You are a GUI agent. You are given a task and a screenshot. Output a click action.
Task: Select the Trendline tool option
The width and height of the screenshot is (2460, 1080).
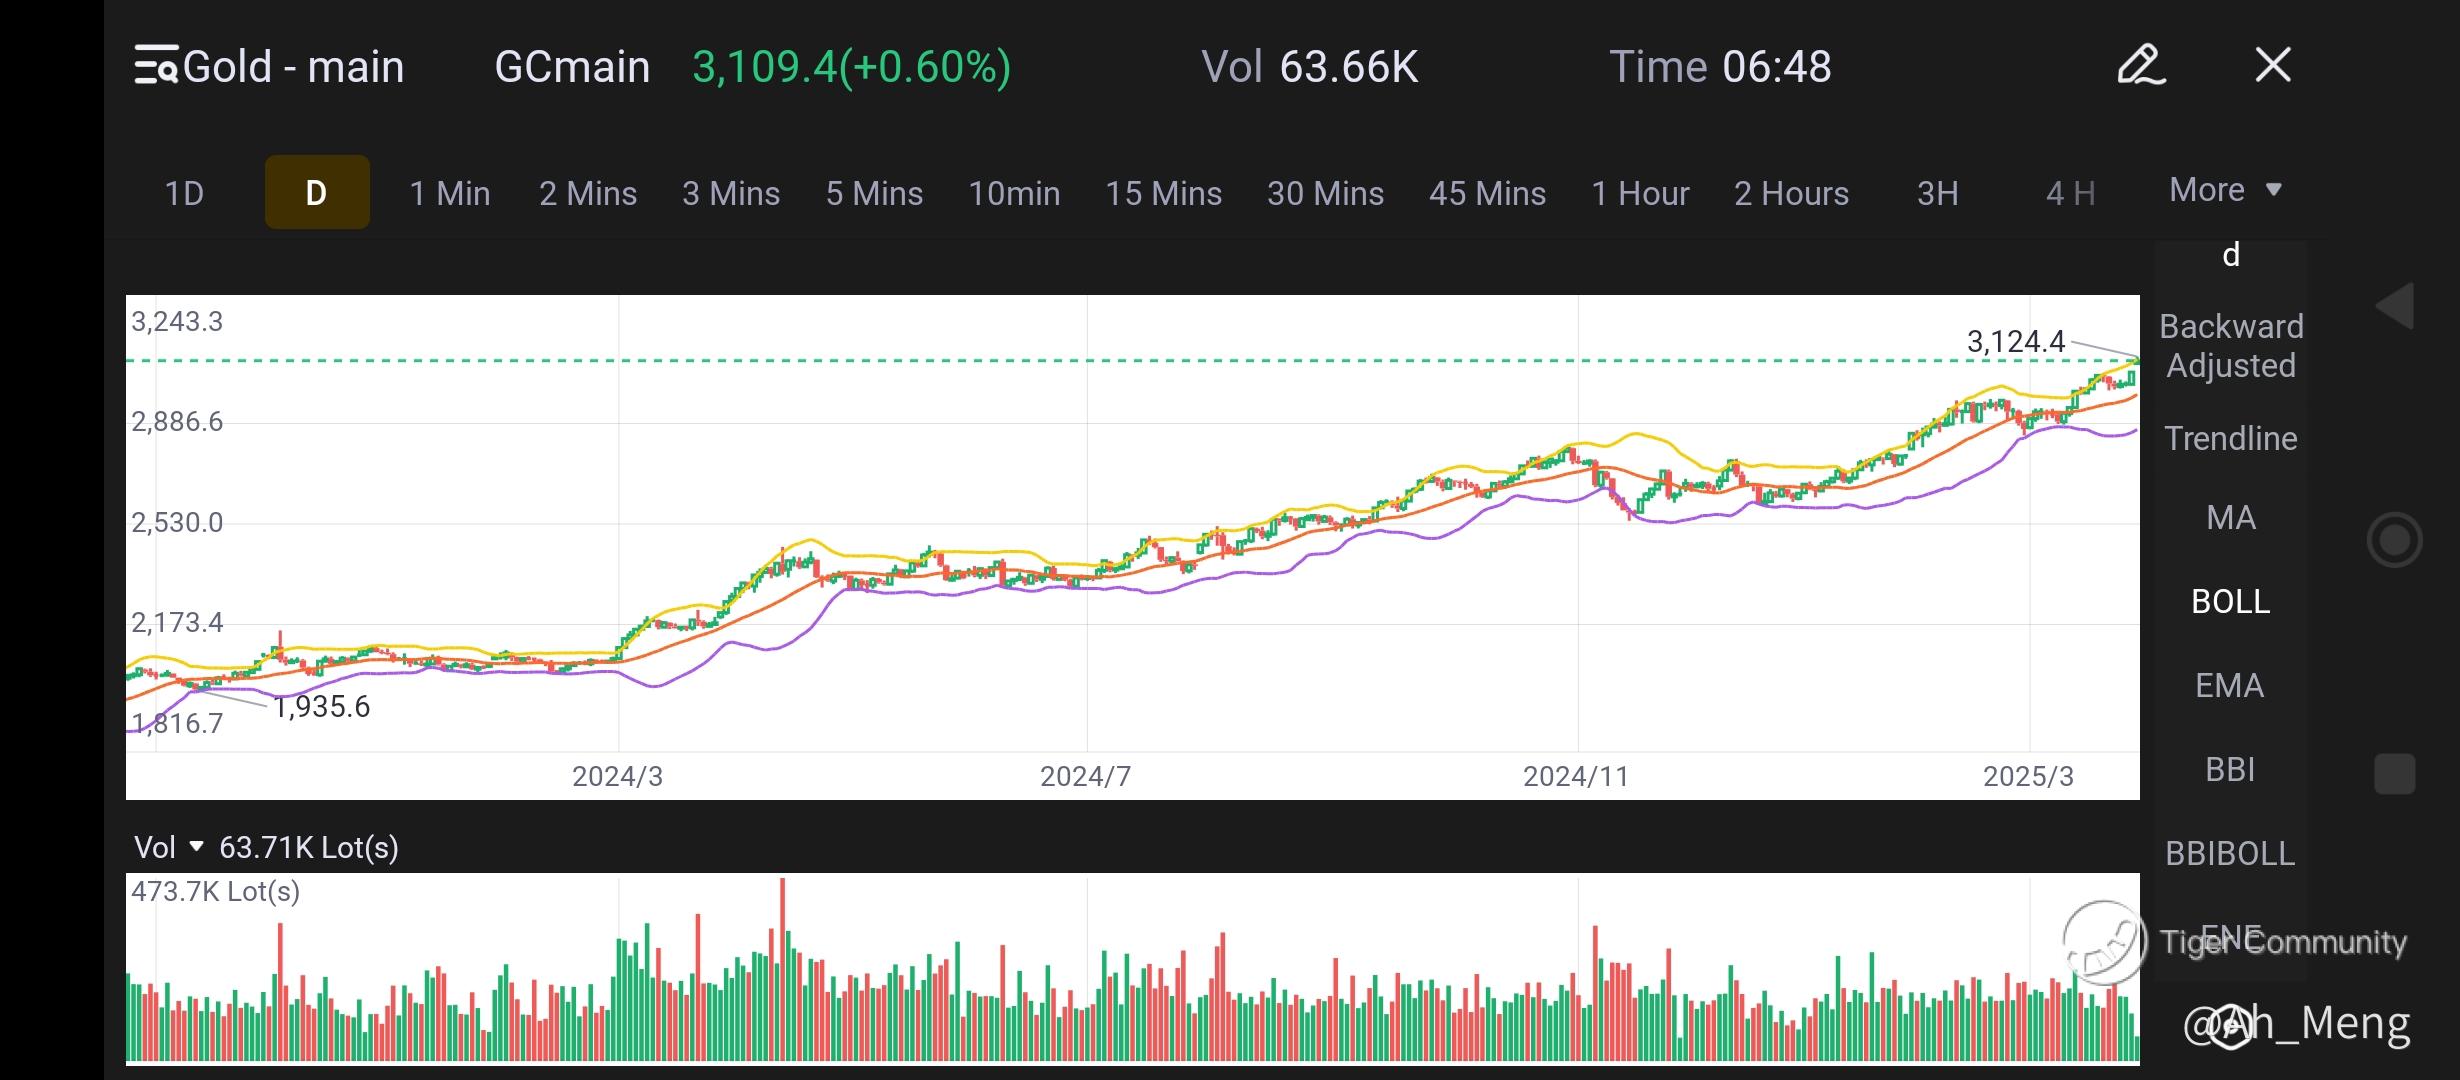click(x=2230, y=439)
